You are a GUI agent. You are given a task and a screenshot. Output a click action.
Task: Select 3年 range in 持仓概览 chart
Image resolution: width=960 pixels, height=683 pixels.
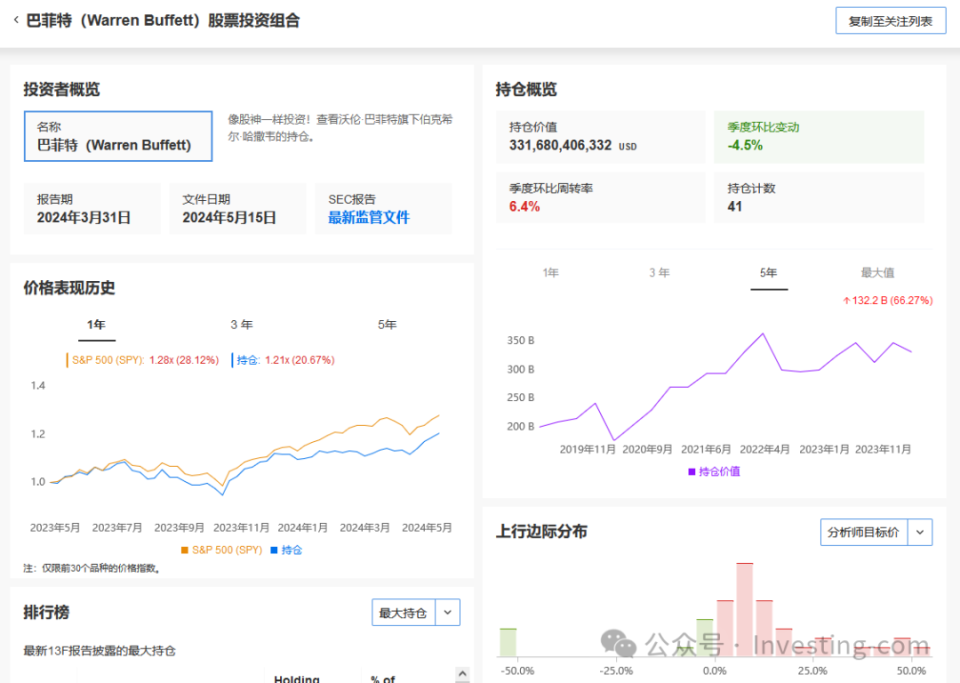coord(659,272)
